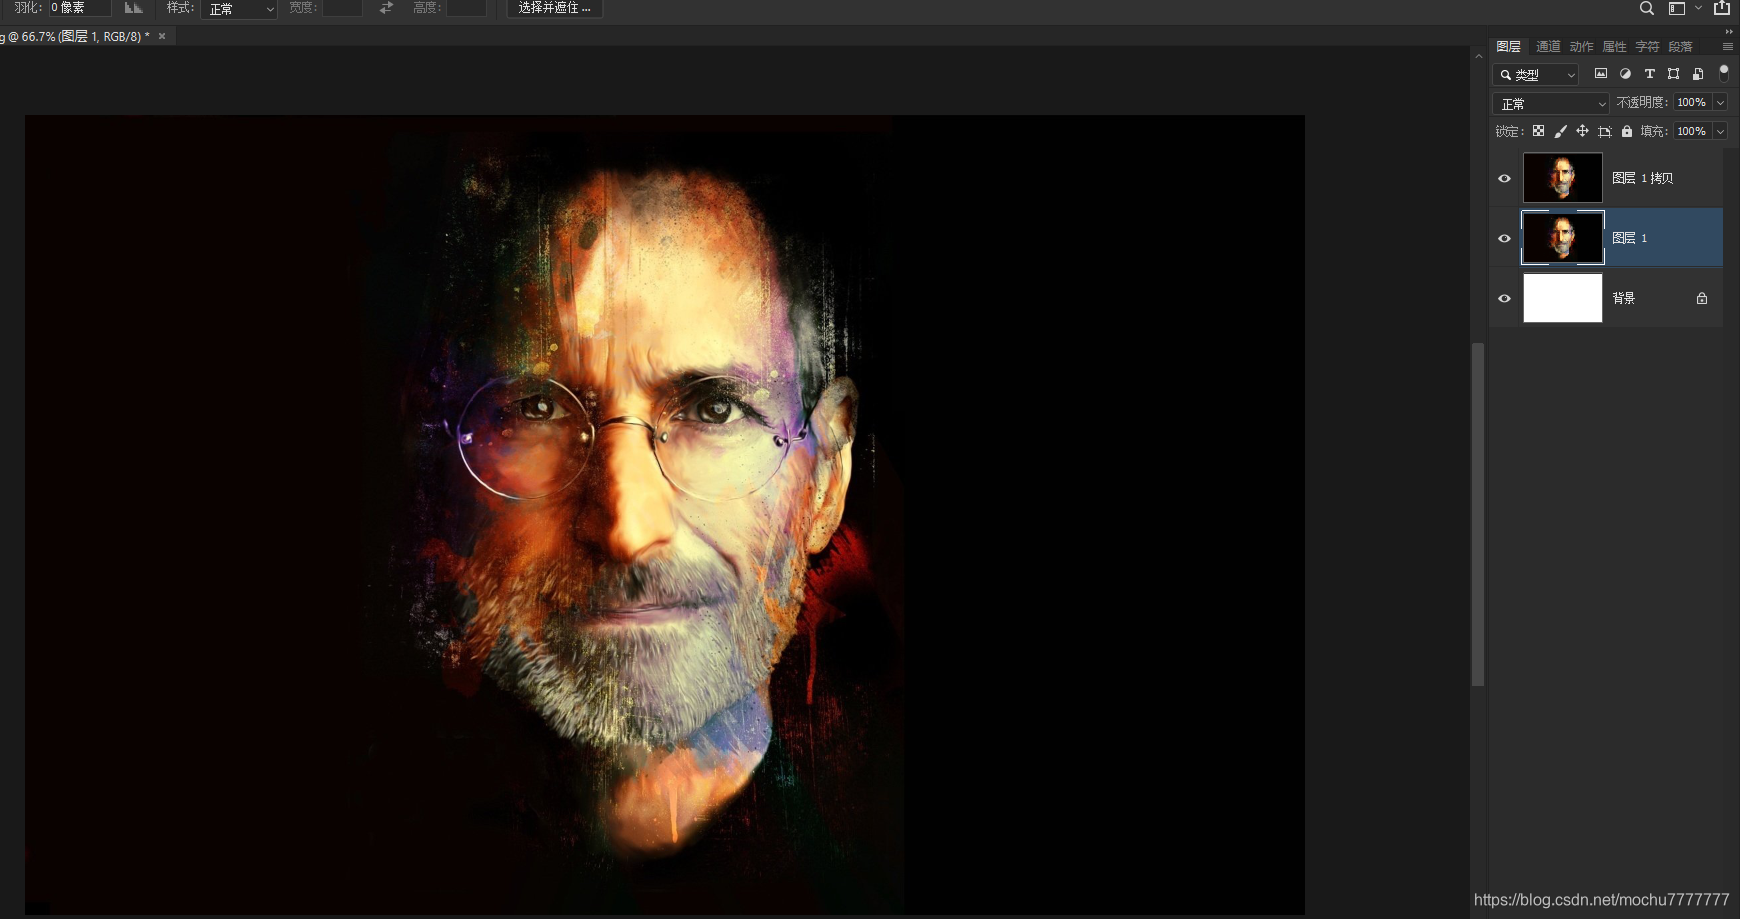Click the opacity 100% value field

click(x=1693, y=103)
